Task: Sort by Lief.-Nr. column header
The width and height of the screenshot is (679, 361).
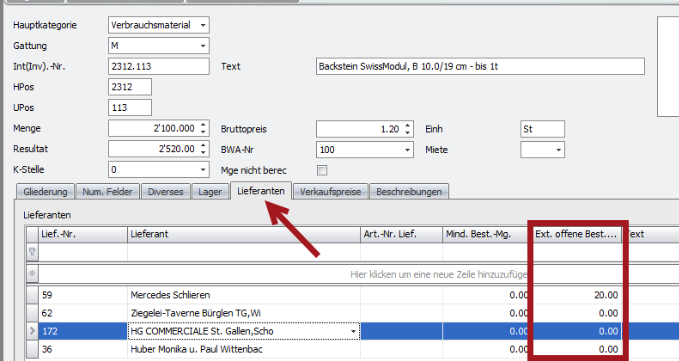Action: click(83, 234)
